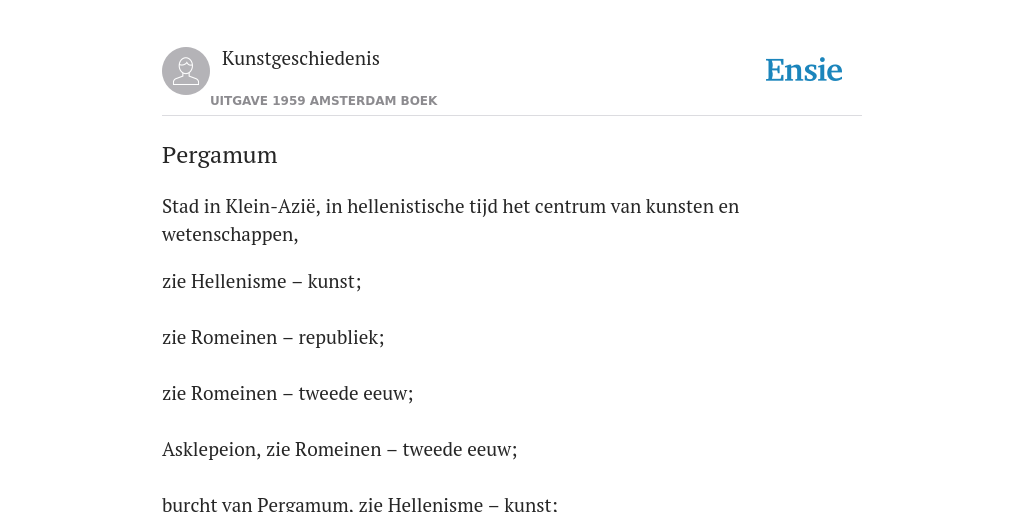Click the blue Ensie logo
The width and height of the screenshot is (1024, 512).
(804, 71)
